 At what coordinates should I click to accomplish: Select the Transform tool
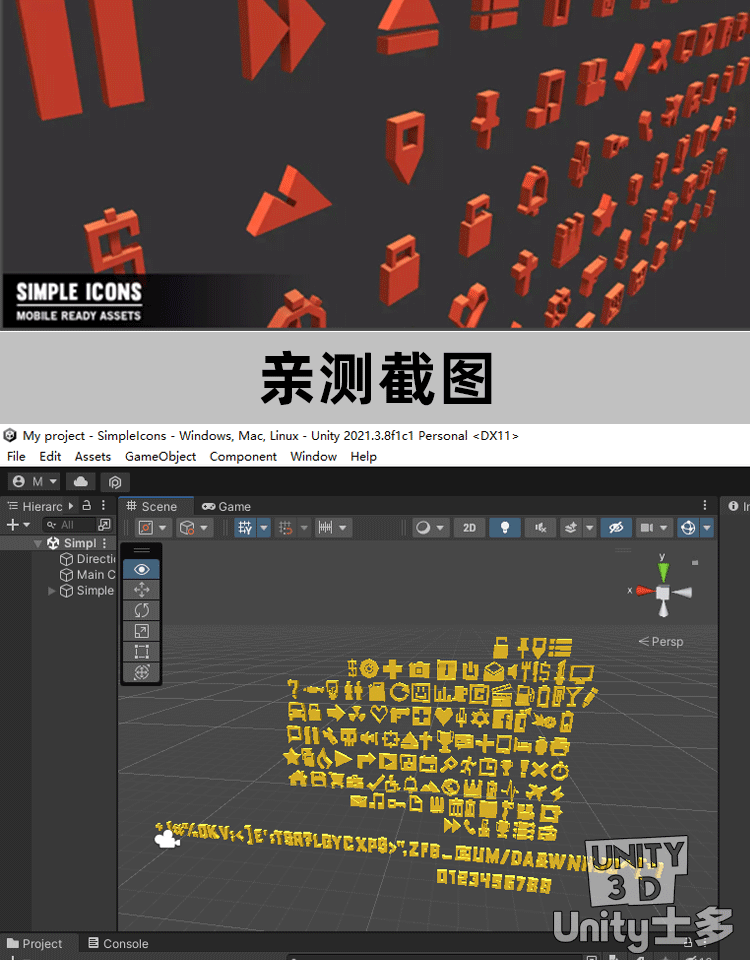tap(141, 672)
